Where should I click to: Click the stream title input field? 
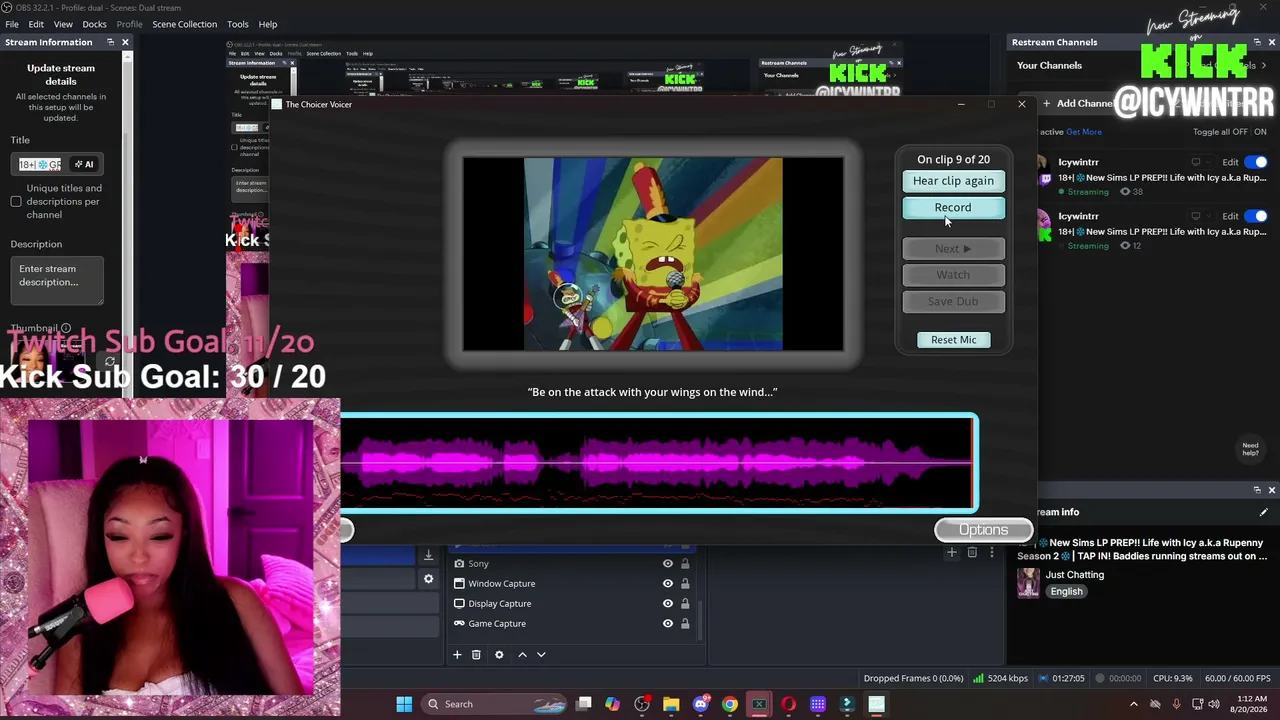[40, 164]
